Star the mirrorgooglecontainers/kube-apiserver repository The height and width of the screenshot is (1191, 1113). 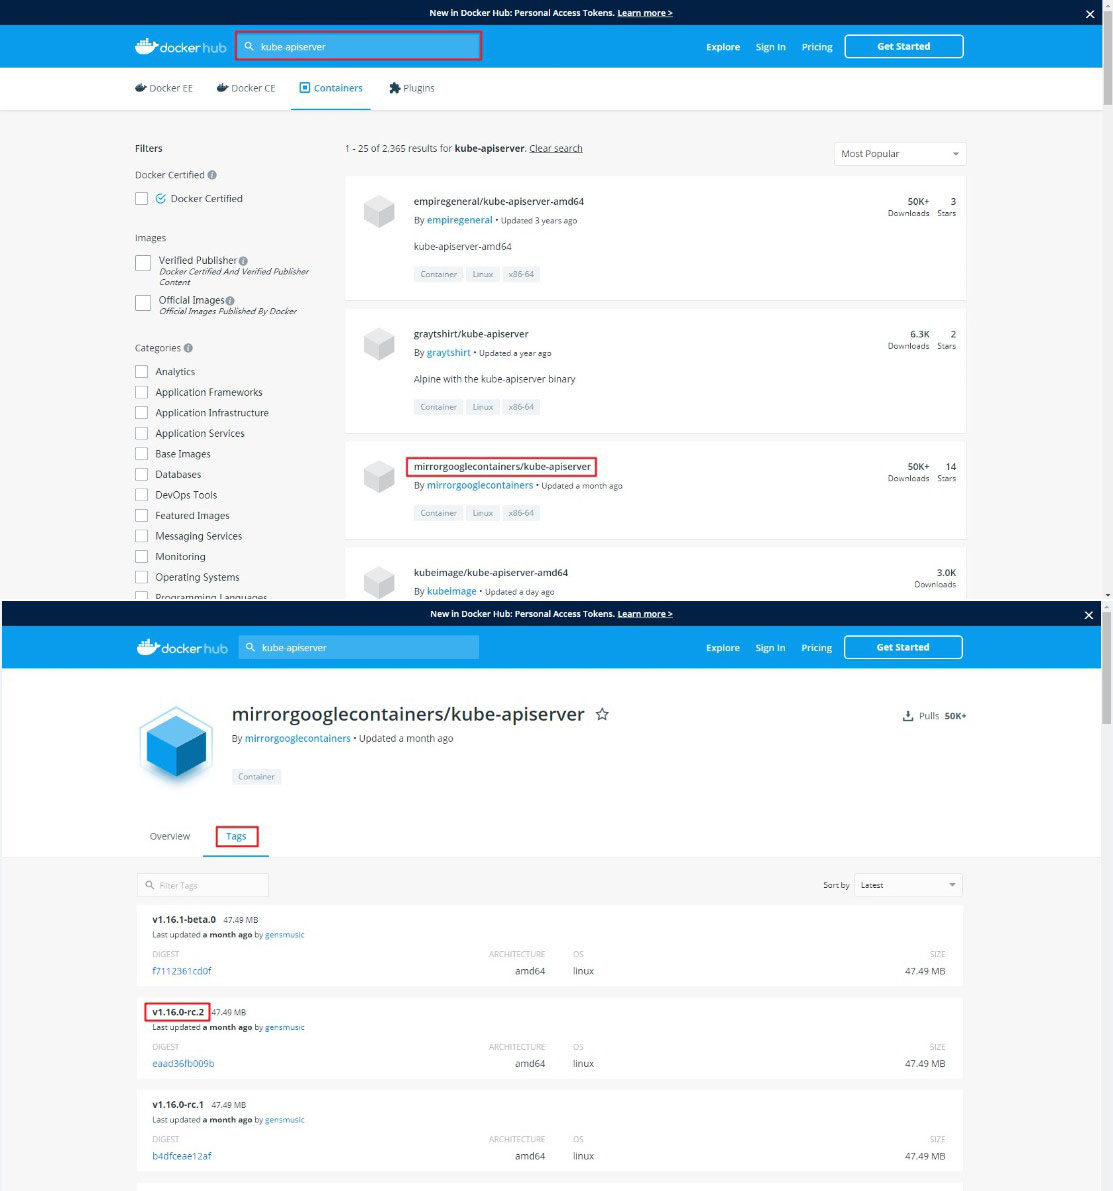(602, 714)
